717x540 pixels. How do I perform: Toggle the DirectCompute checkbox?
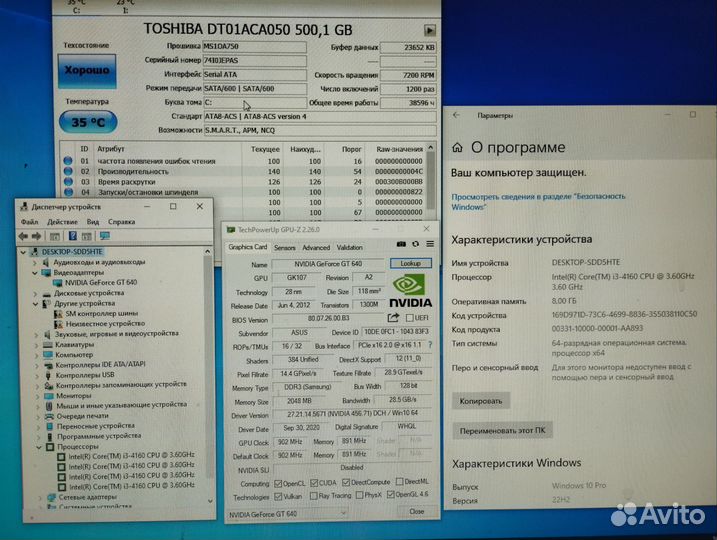[x=346, y=482]
